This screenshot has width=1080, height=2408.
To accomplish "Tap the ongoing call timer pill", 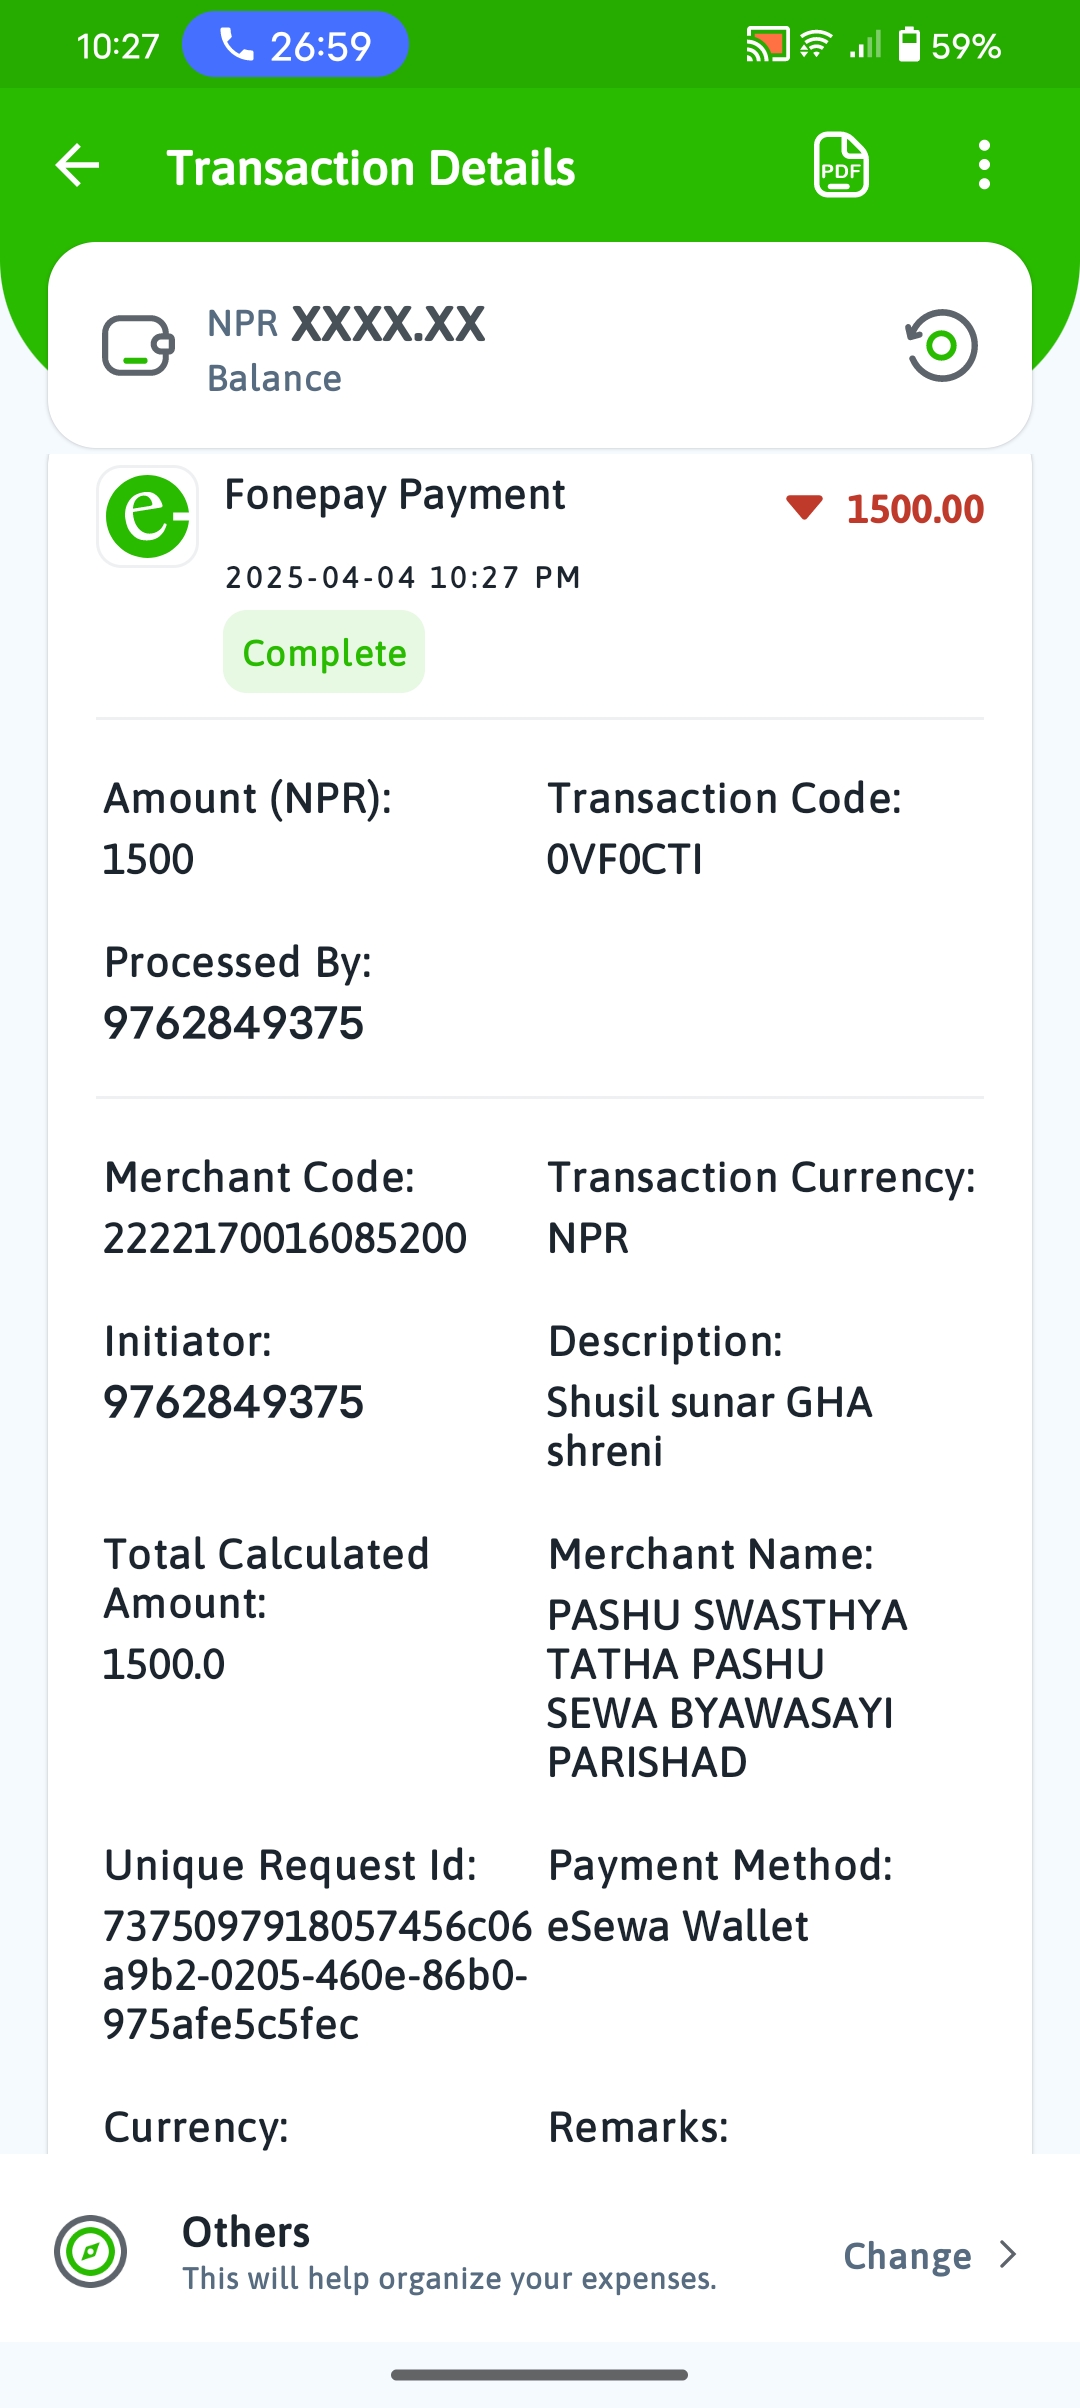I will coord(295,45).
